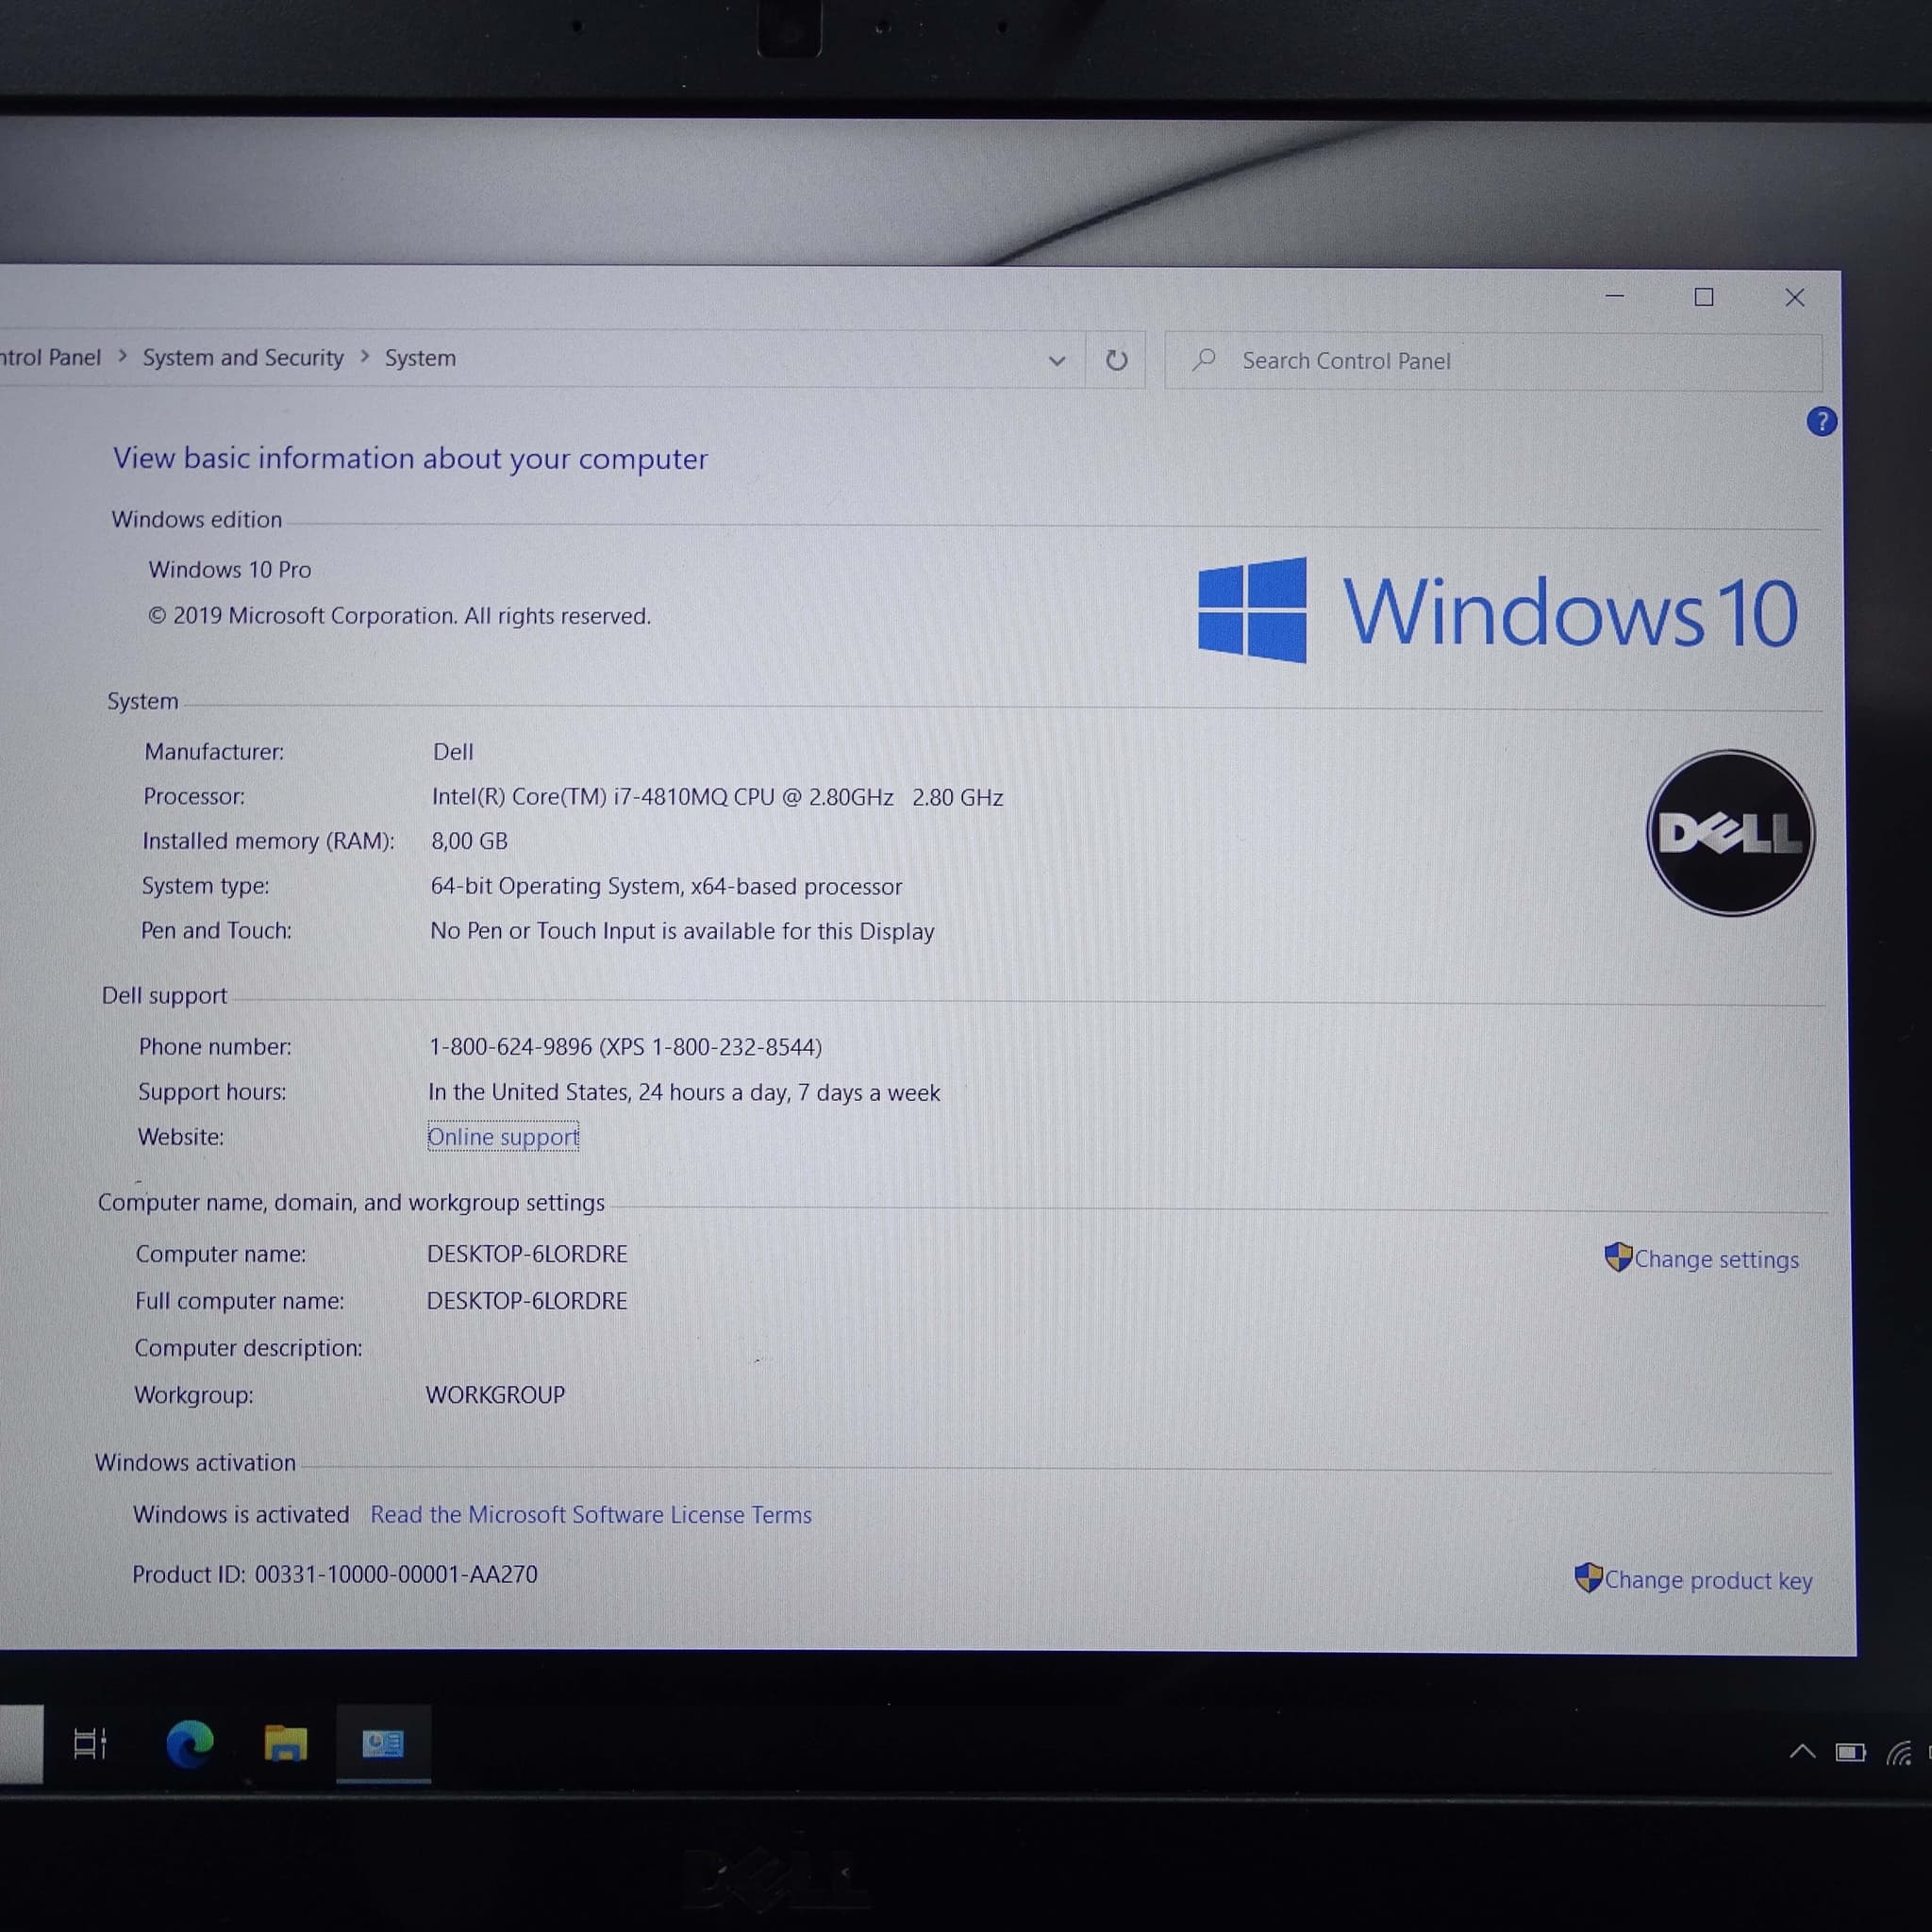Open the System and Security breadcrumb
Image resolution: width=1932 pixels, height=1932 pixels.
pyautogui.click(x=242, y=357)
